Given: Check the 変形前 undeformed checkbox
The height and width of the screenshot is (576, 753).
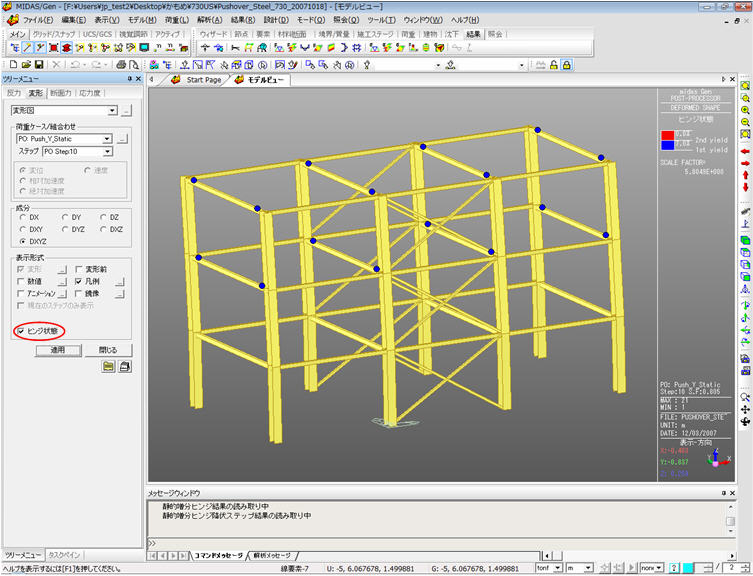Looking at the screenshot, I should pos(79,269).
